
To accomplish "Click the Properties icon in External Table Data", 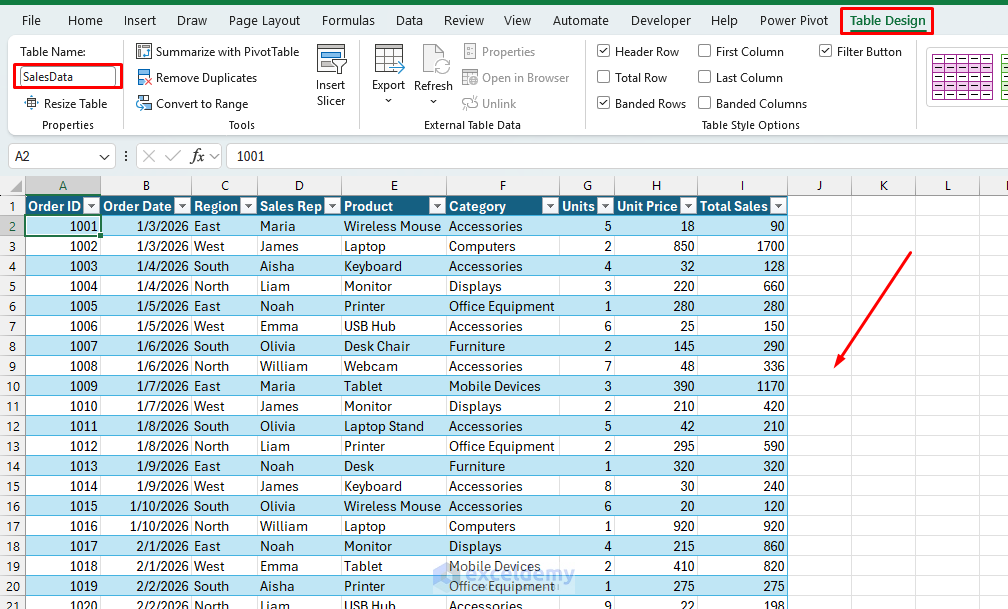I will pyautogui.click(x=470, y=51).
